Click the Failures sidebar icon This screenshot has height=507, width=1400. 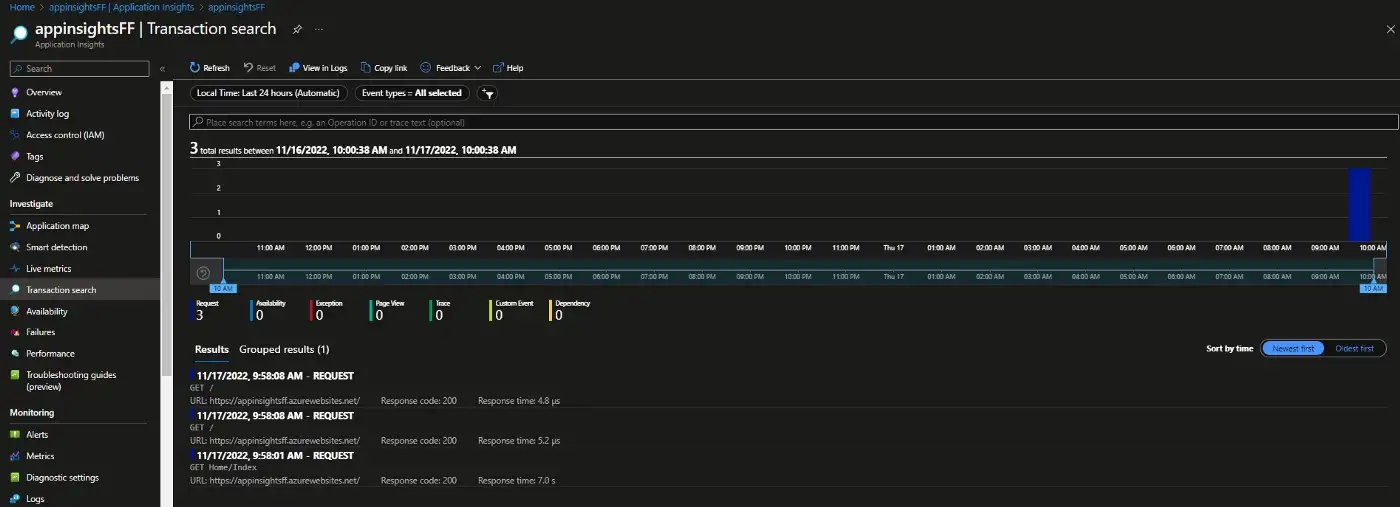click(x=15, y=332)
